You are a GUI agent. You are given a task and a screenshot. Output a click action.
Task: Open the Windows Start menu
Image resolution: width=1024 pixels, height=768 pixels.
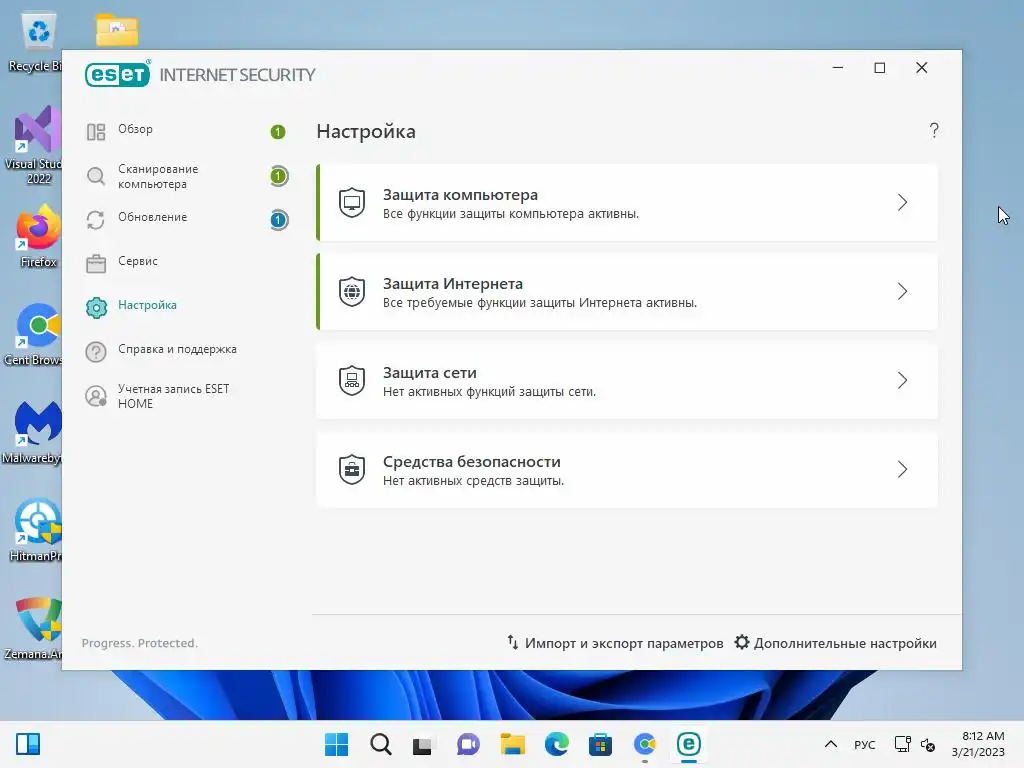pyautogui.click(x=336, y=744)
